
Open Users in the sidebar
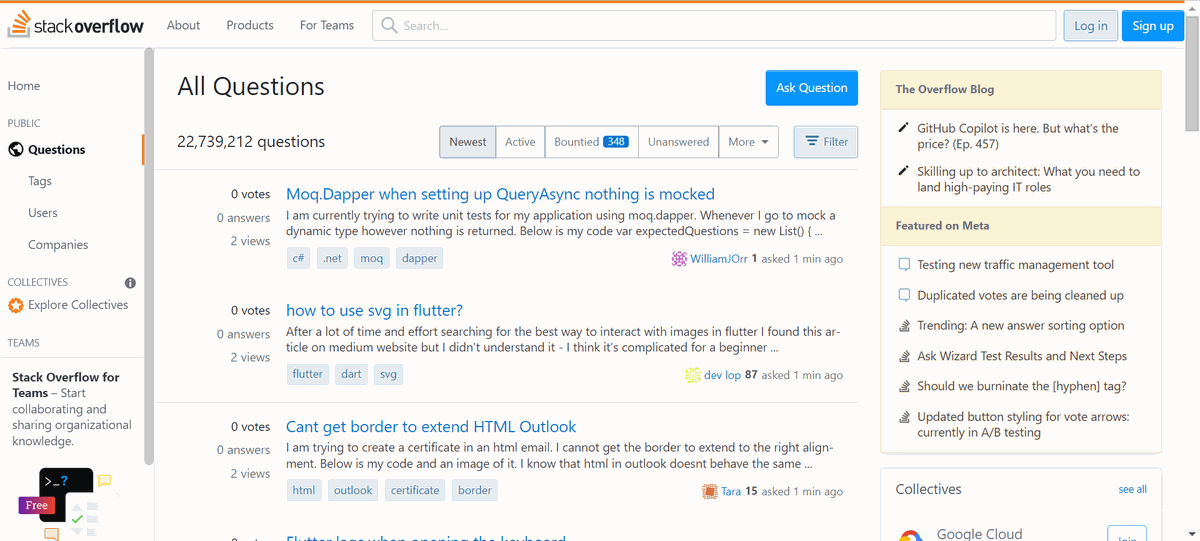click(x=43, y=213)
